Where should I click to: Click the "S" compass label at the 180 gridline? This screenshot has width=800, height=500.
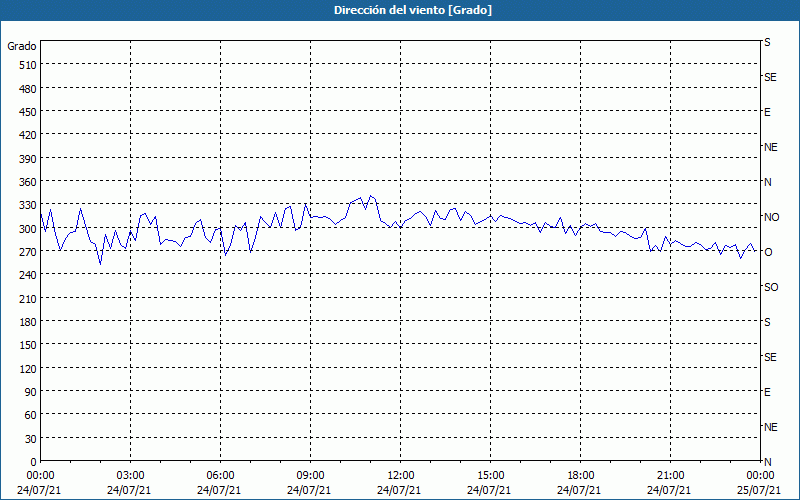(767, 322)
